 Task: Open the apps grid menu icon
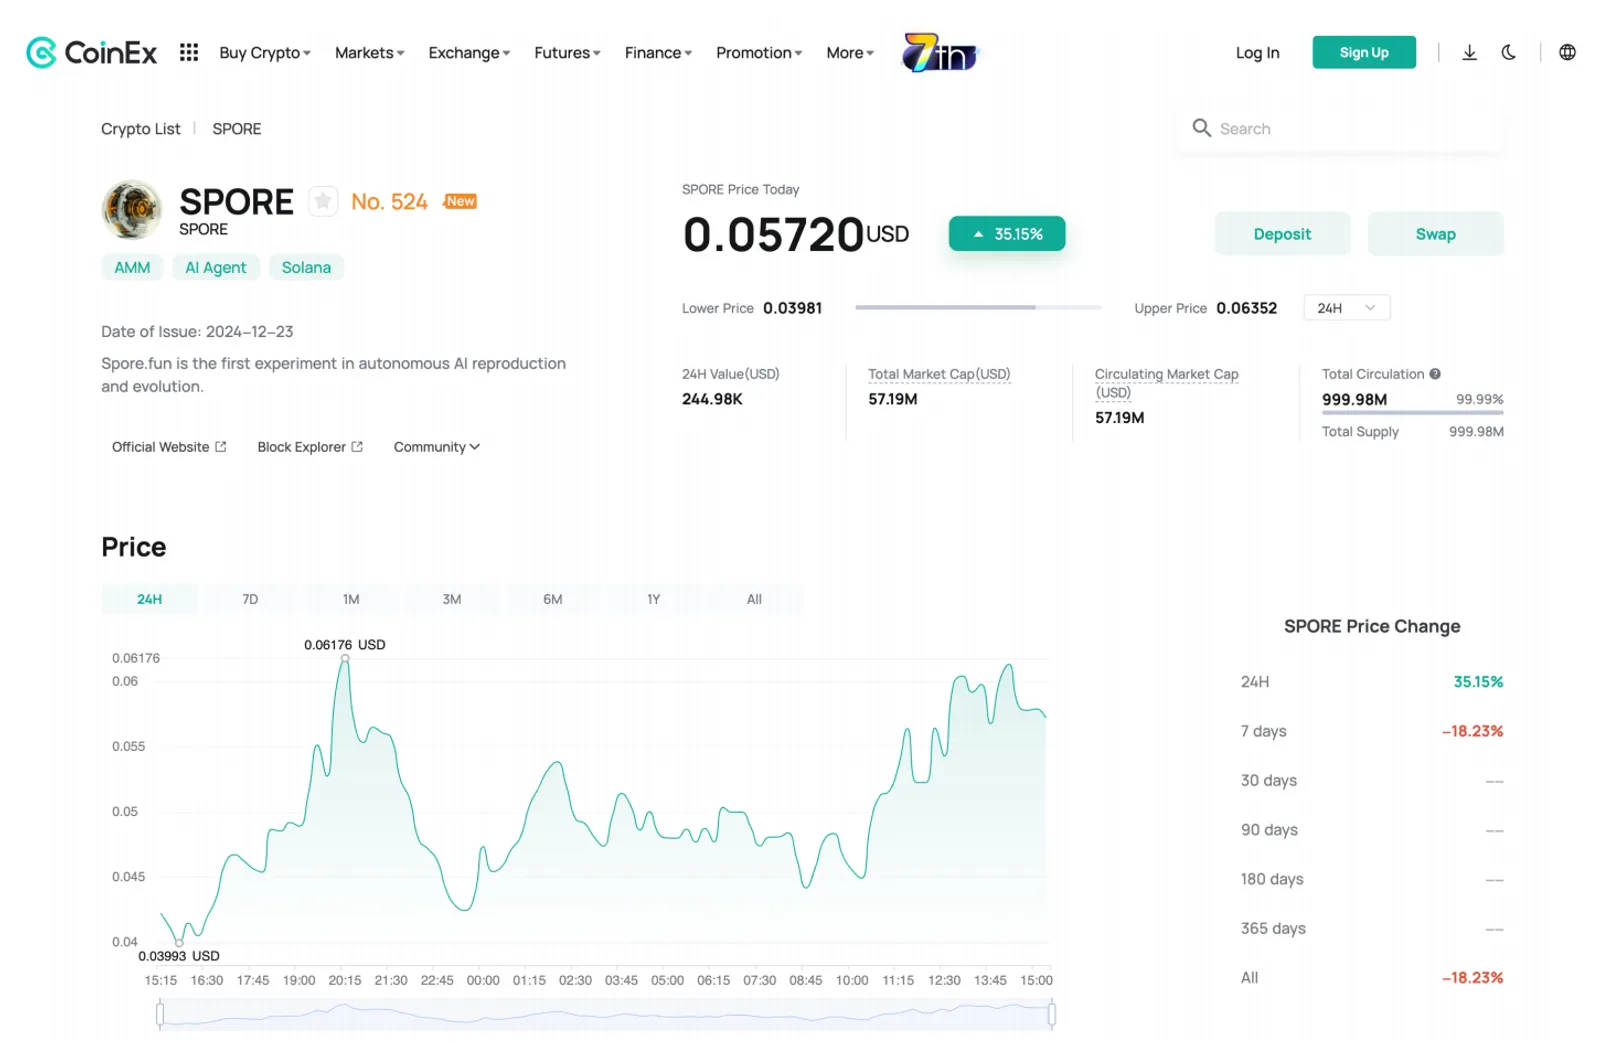[189, 52]
